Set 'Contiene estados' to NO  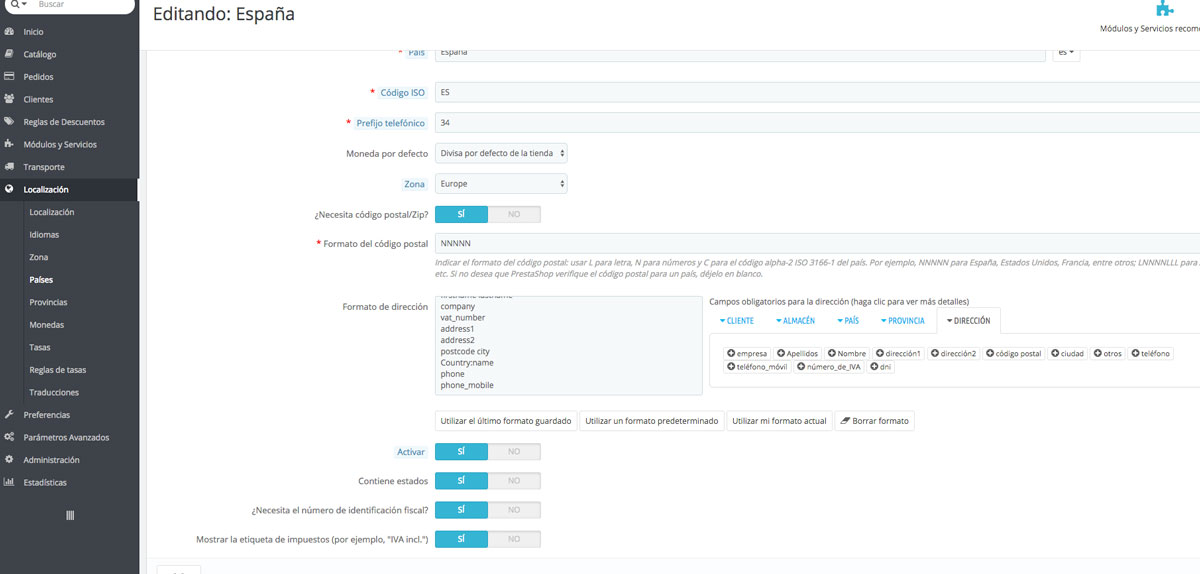514,481
